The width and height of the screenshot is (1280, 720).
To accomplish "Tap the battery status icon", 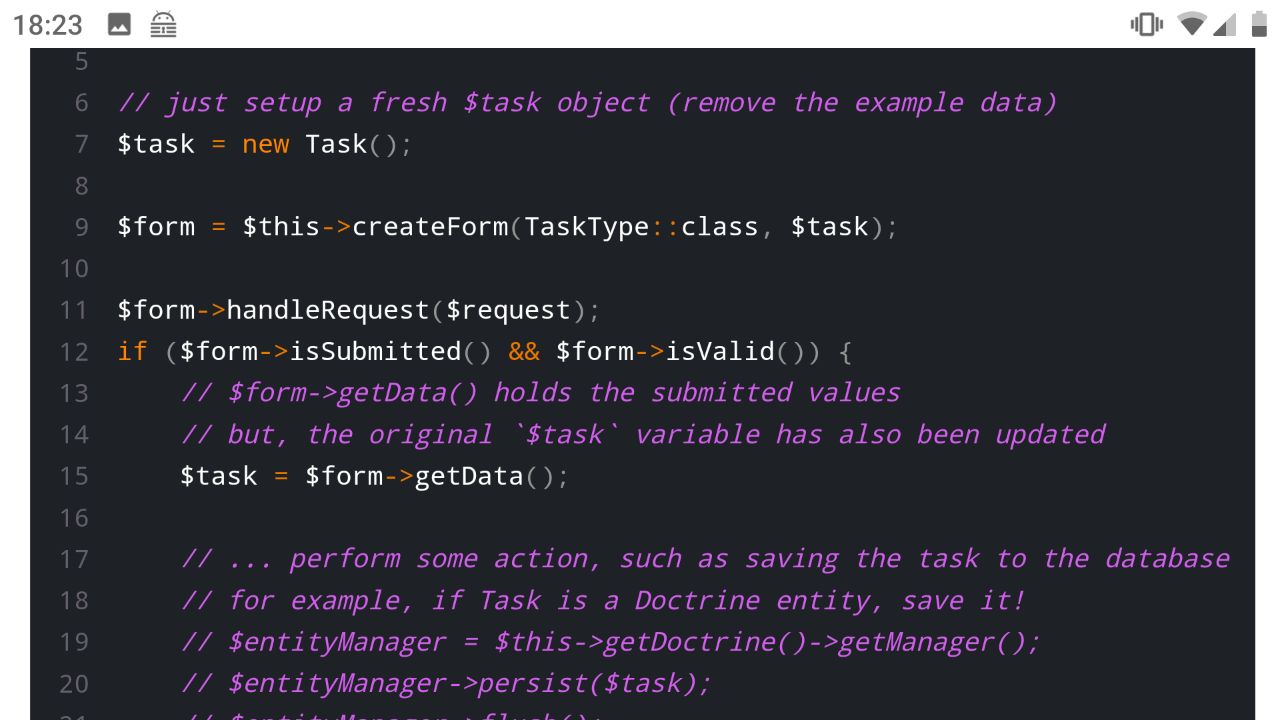I will pyautogui.click(x=1259, y=24).
